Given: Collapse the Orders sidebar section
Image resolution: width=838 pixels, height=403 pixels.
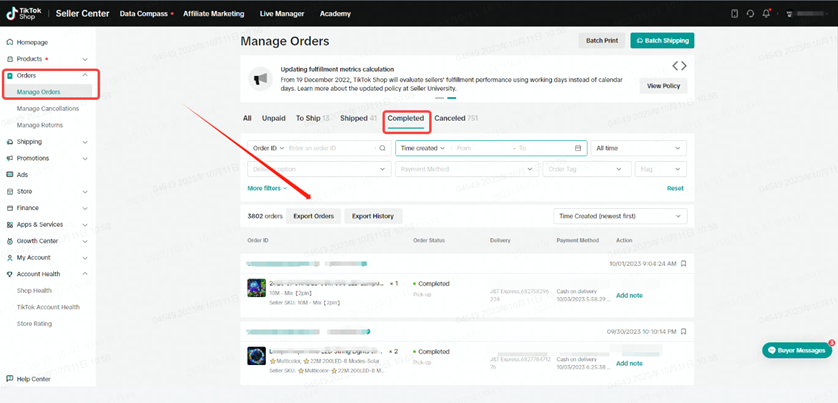Looking at the screenshot, I should 85,75.
